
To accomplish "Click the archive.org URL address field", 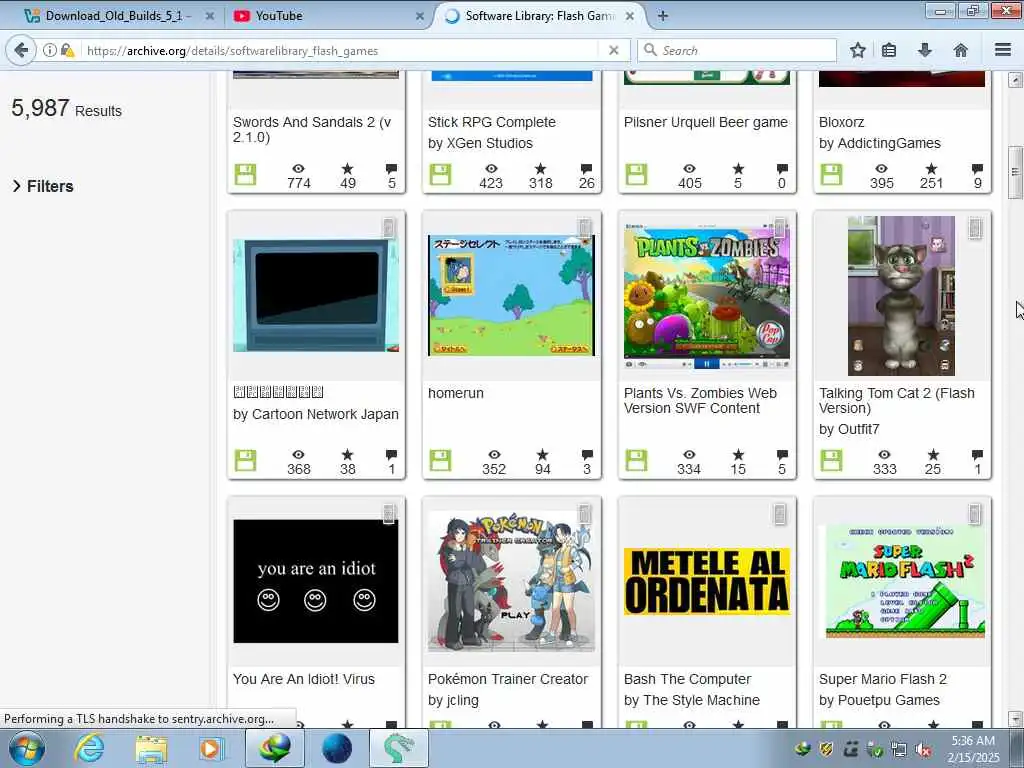I will 340,50.
